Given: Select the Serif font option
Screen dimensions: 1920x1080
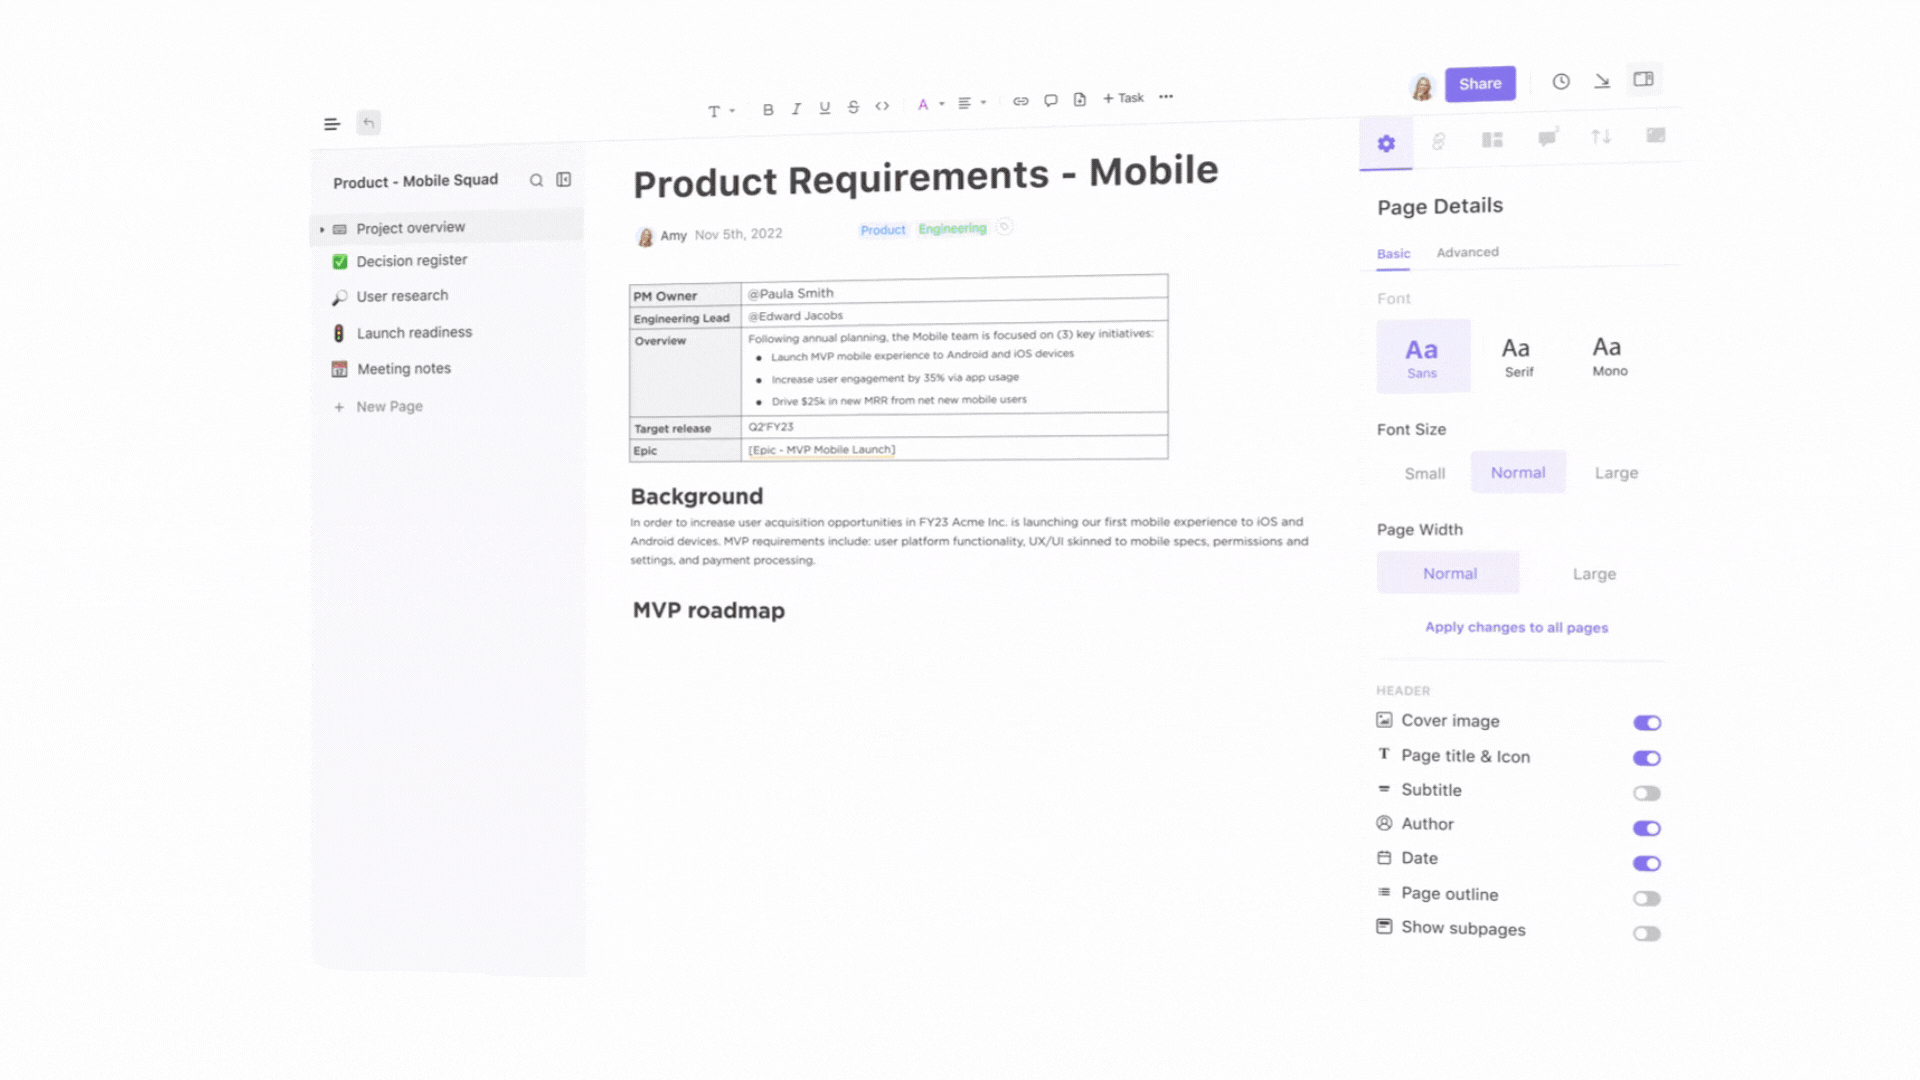Looking at the screenshot, I should pos(1516,353).
